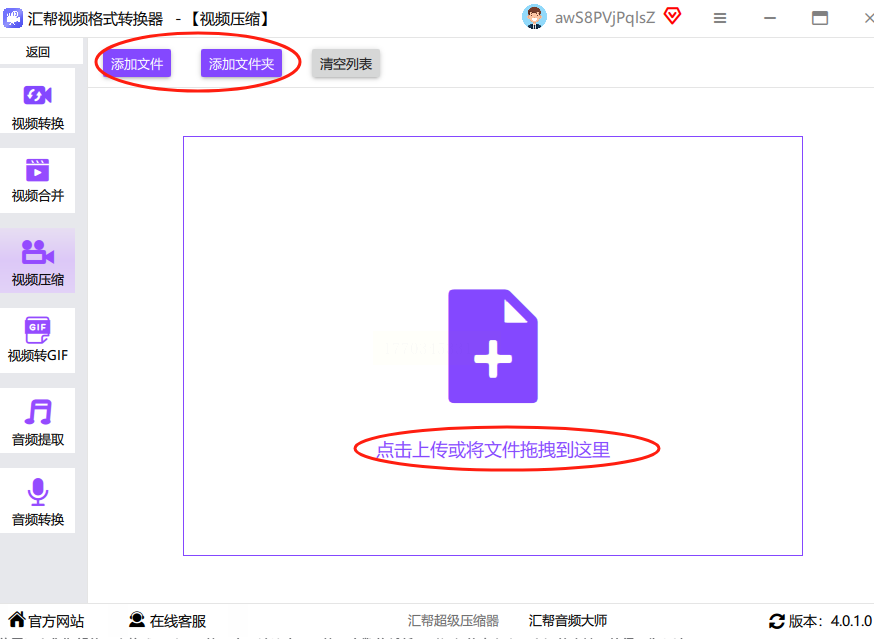874x639 pixels.
Task: Click the 音频转换 sidebar label
Action: [x=38, y=519]
